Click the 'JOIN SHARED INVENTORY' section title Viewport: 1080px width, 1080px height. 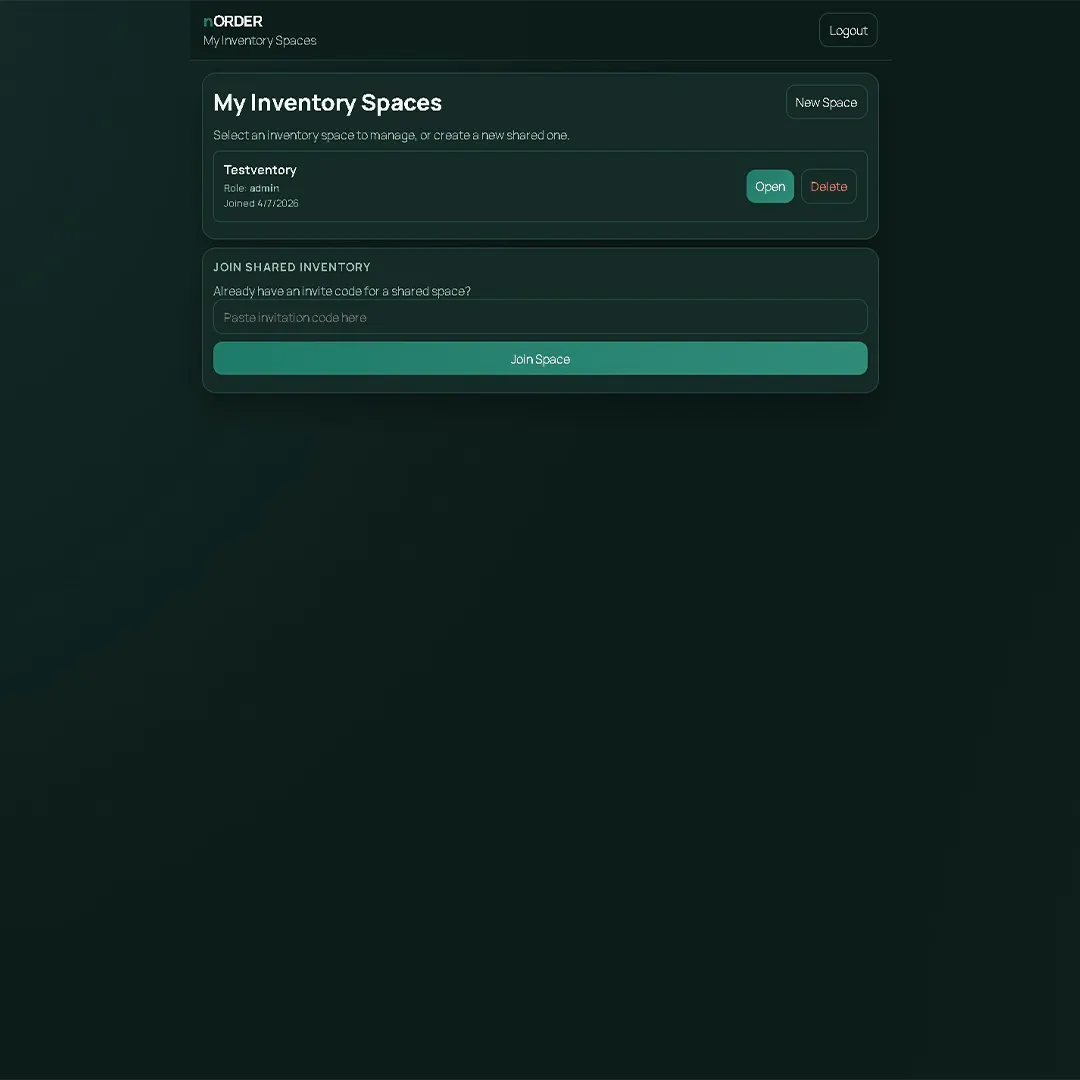tap(292, 267)
